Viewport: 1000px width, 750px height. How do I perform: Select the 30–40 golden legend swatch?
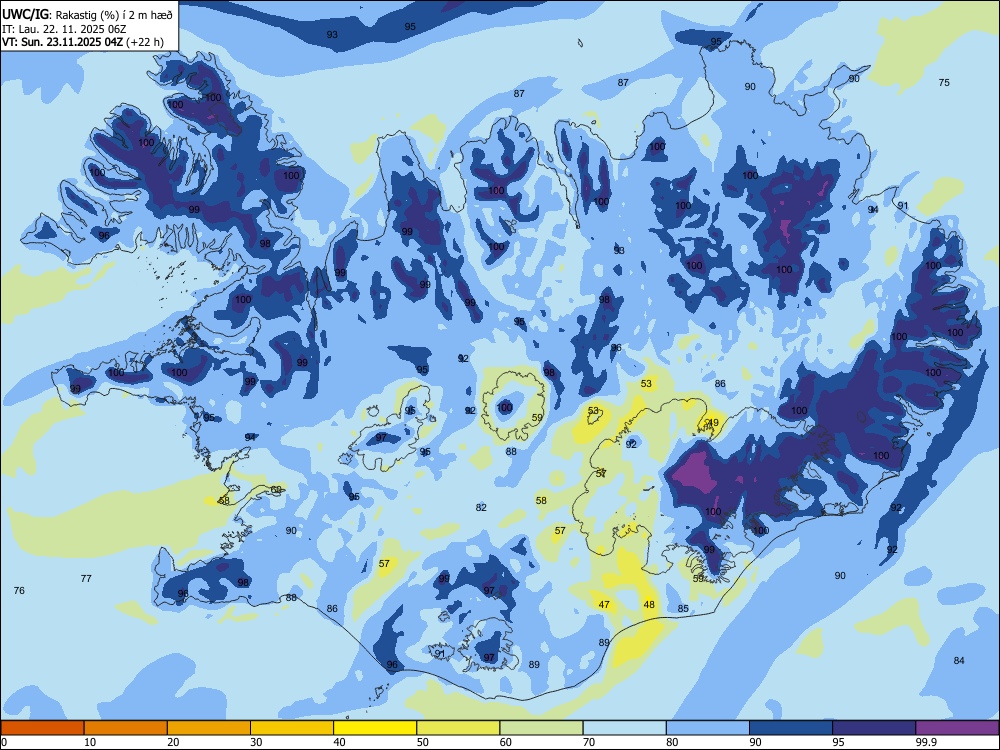coord(292,728)
